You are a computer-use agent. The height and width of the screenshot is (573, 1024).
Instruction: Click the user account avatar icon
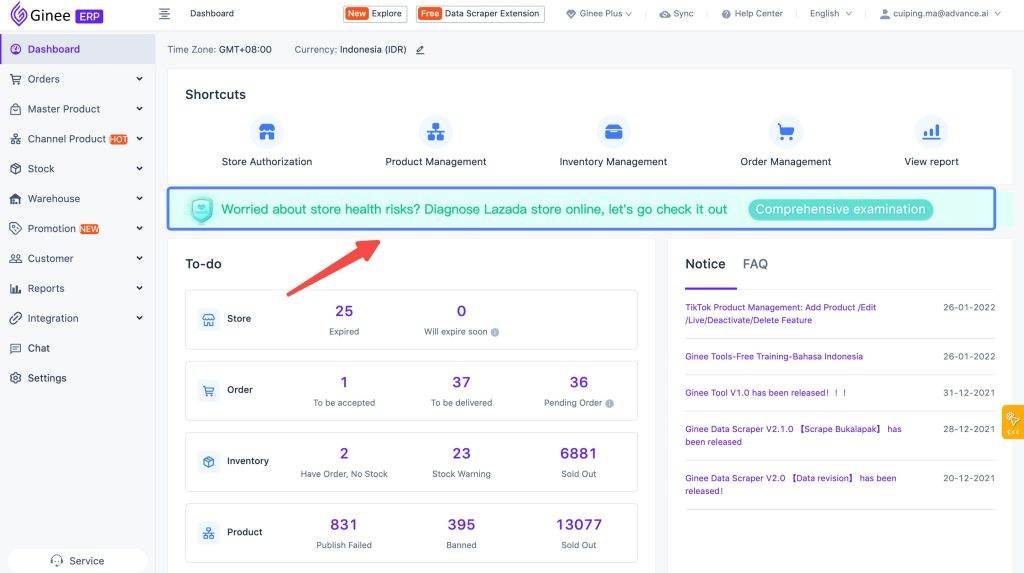(x=884, y=14)
